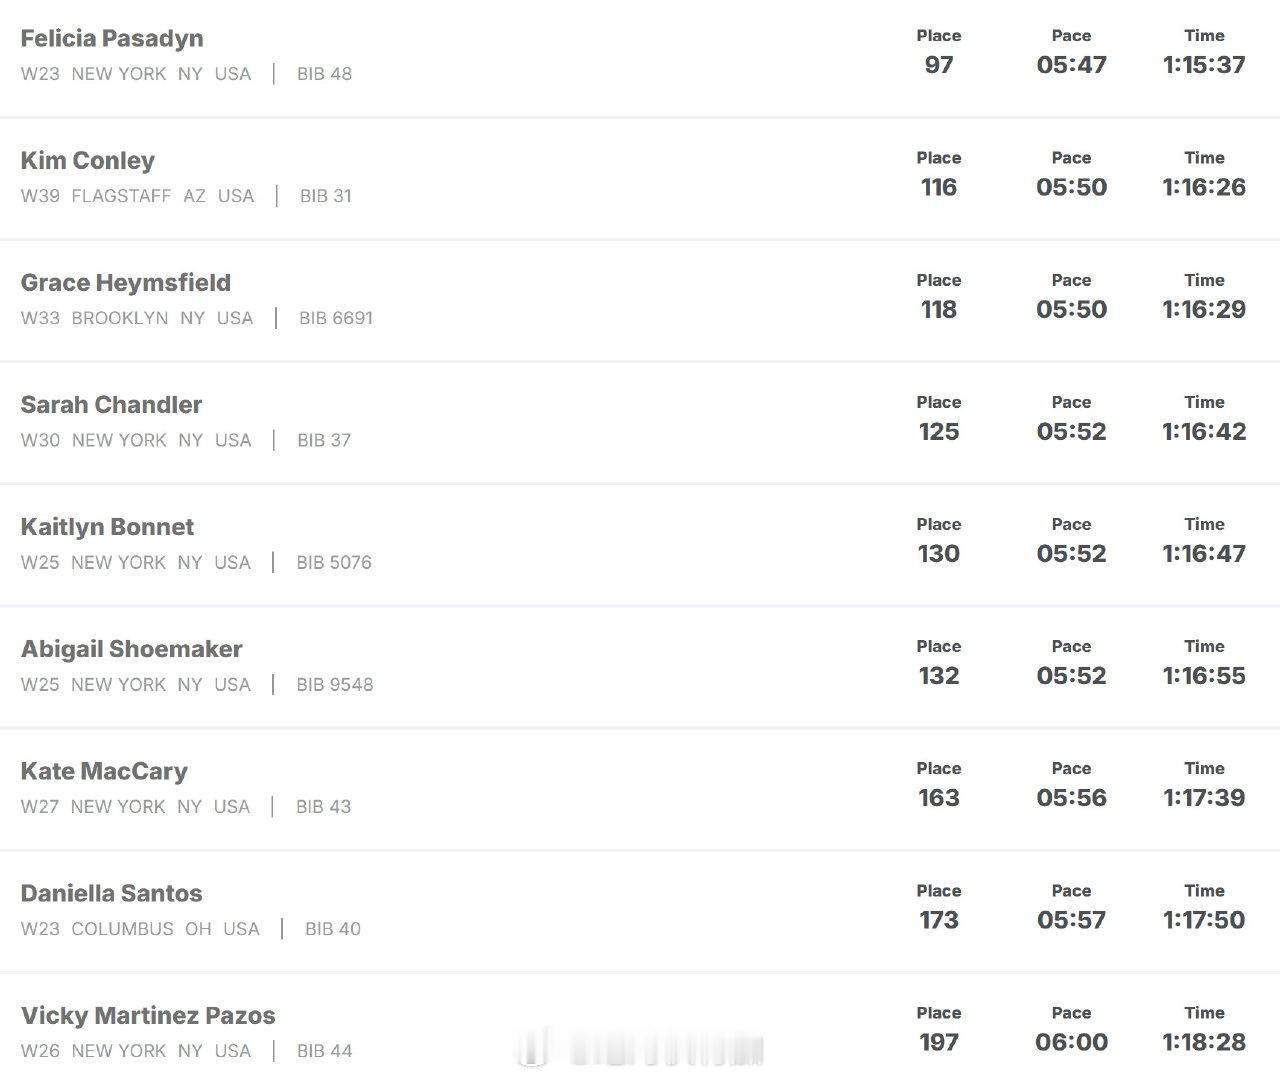Click Daniella Santos's name
This screenshot has width=1280, height=1080.
pyautogui.click(x=111, y=893)
